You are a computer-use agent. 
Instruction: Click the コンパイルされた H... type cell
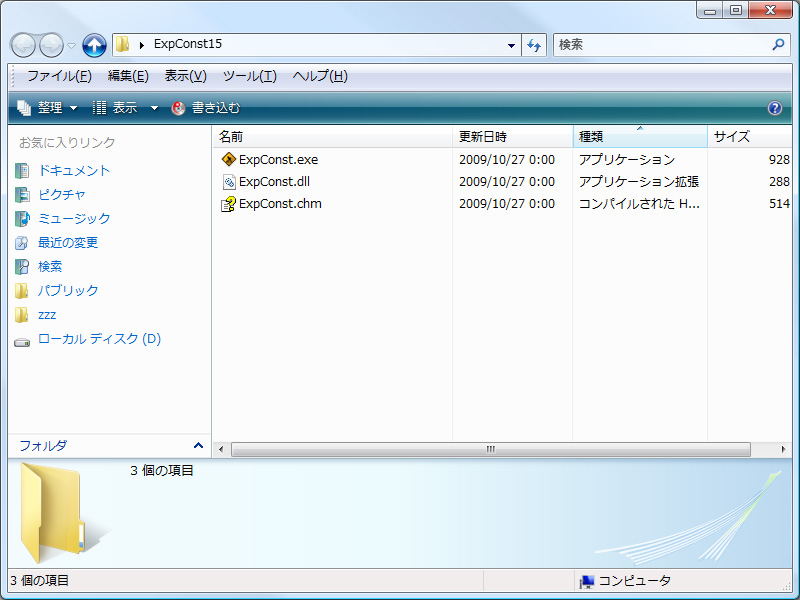[x=639, y=204]
